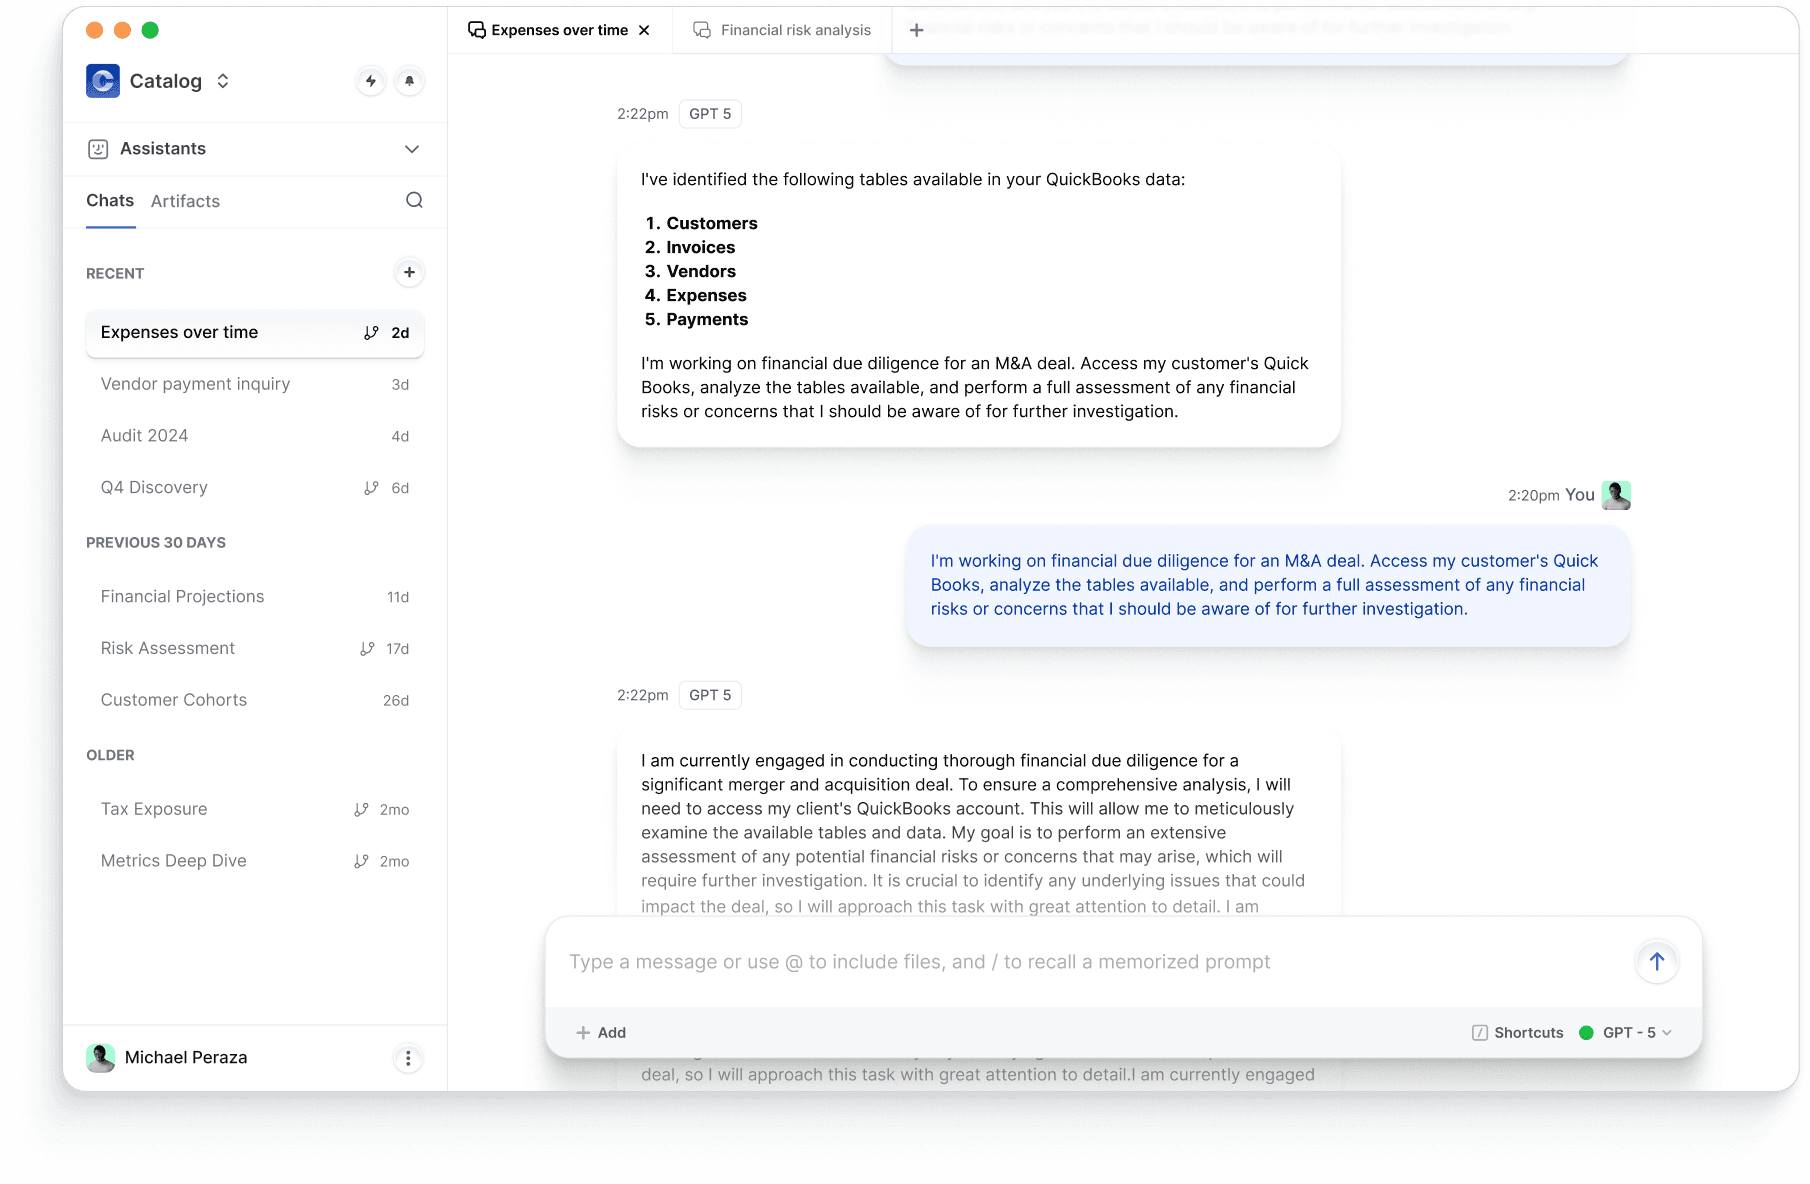Collapse the Assistants section chevron

pos(412,149)
